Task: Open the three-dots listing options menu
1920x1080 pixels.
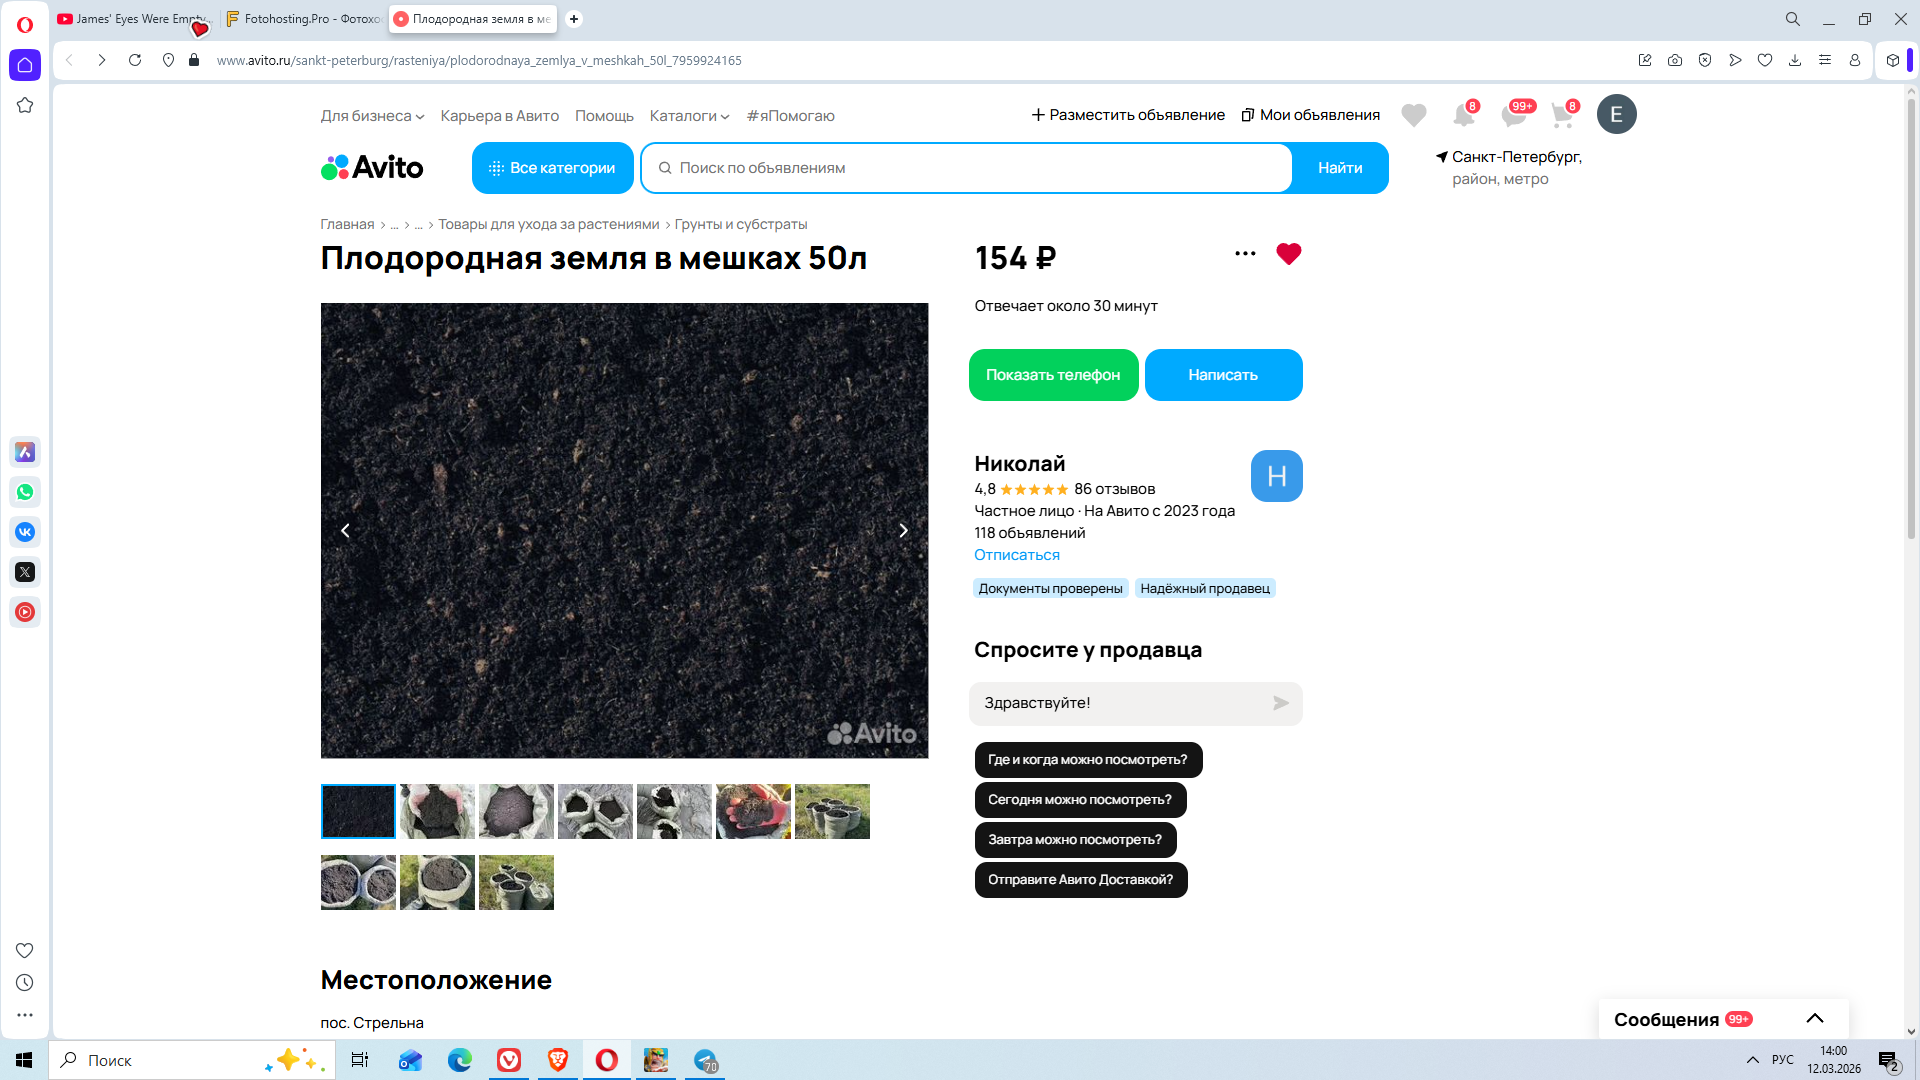Action: 1245,254
